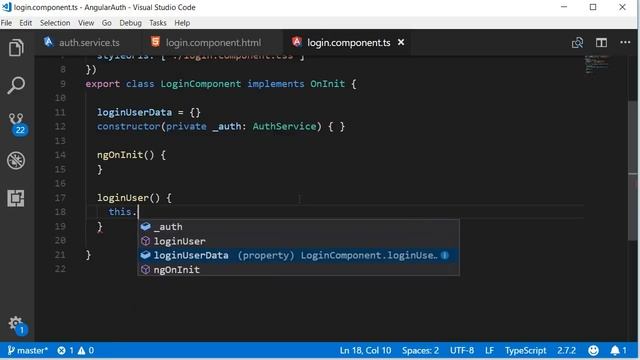Open the editor more actions ellipsis
This screenshot has width=640, height=360.
[625, 42]
